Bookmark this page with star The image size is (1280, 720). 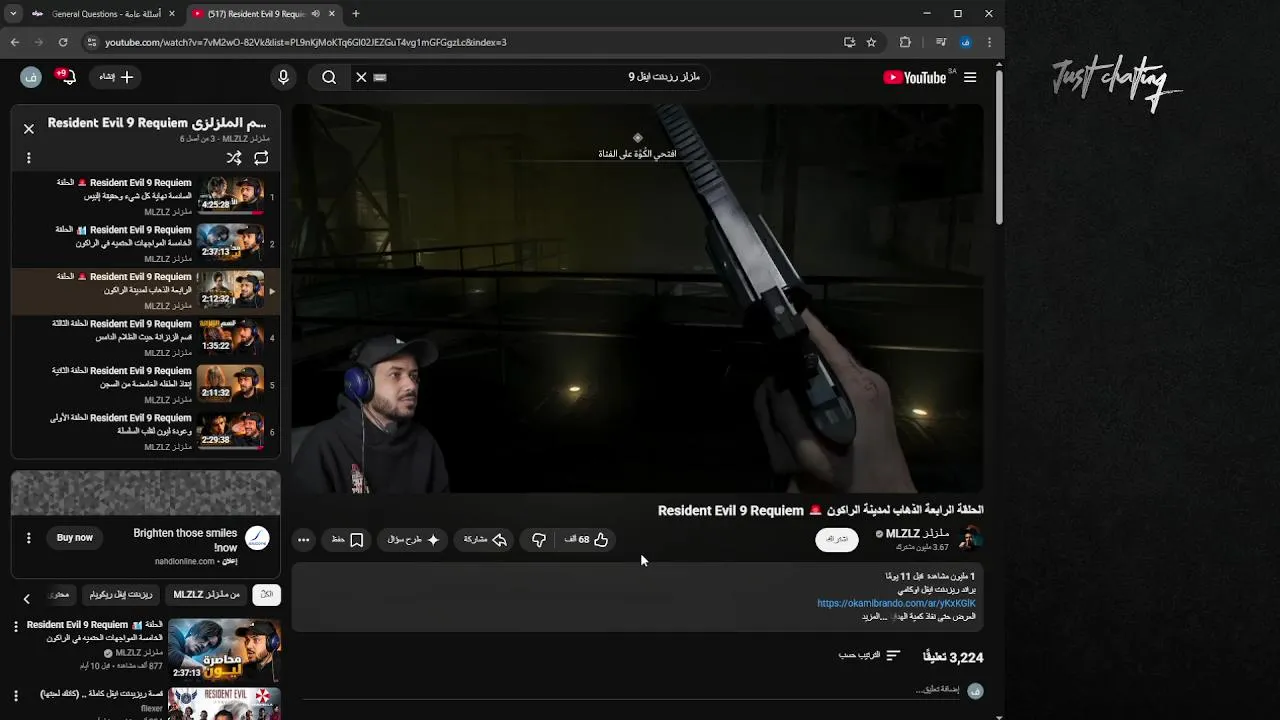[x=871, y=42]
